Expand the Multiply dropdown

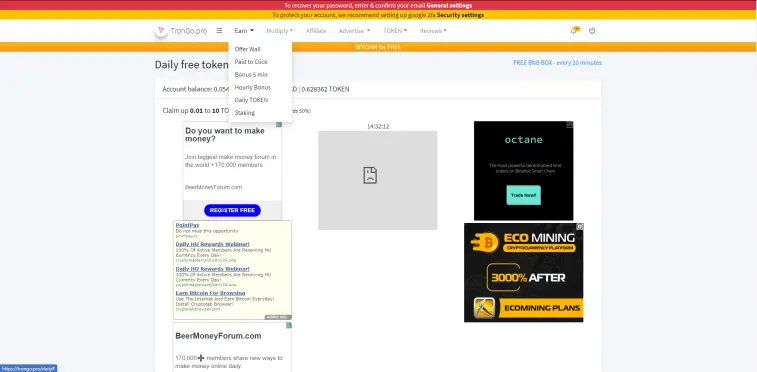point(280,31)
